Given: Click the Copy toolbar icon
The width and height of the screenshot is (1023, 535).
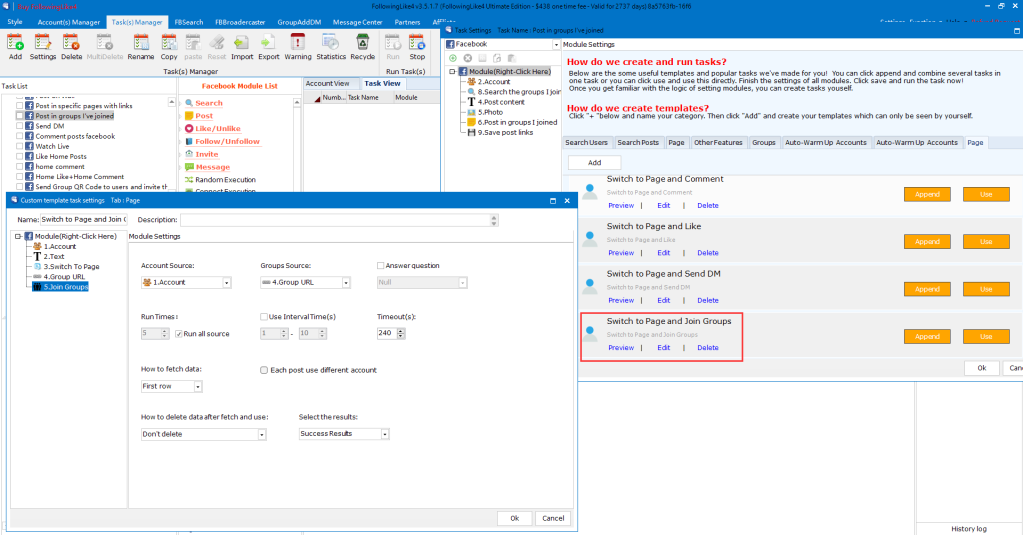Looking at the screenshot, I should [169, 47].
